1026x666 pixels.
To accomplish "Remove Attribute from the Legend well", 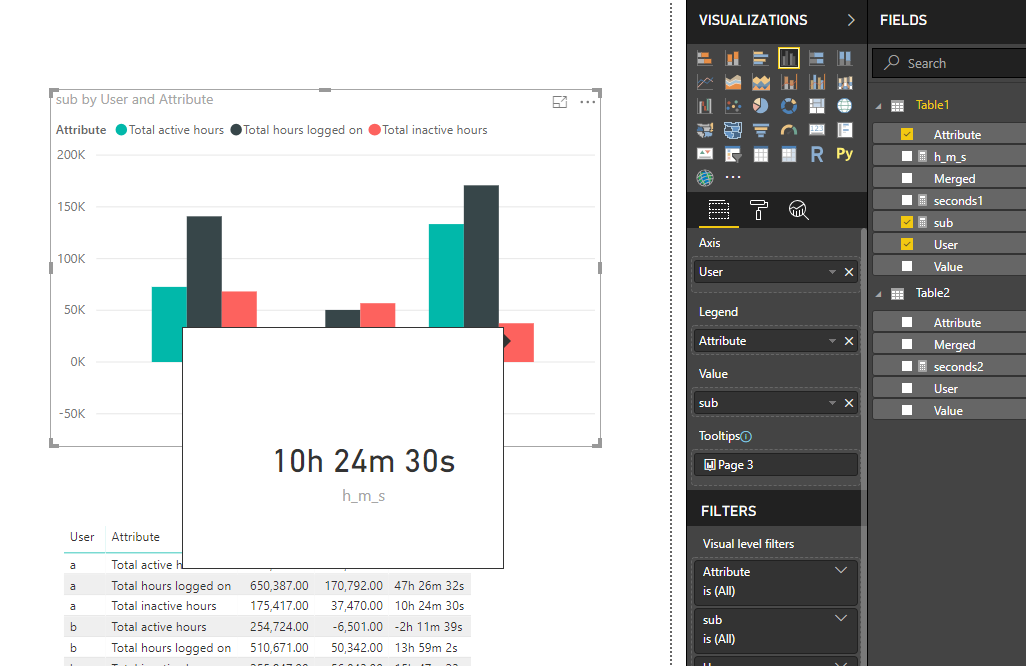I will 849,341.
